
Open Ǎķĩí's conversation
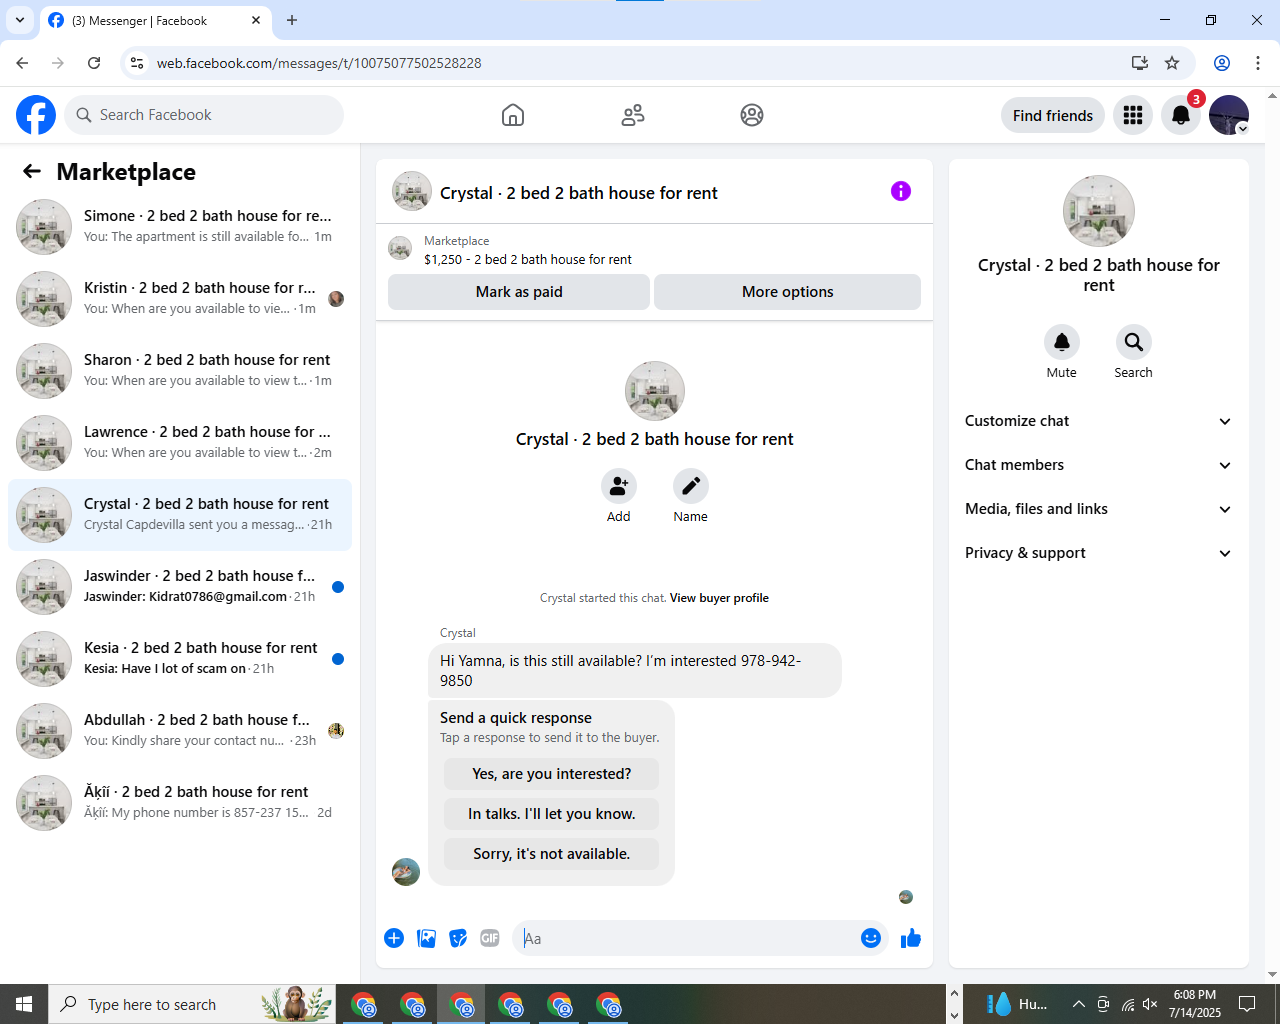click(180, 803)
